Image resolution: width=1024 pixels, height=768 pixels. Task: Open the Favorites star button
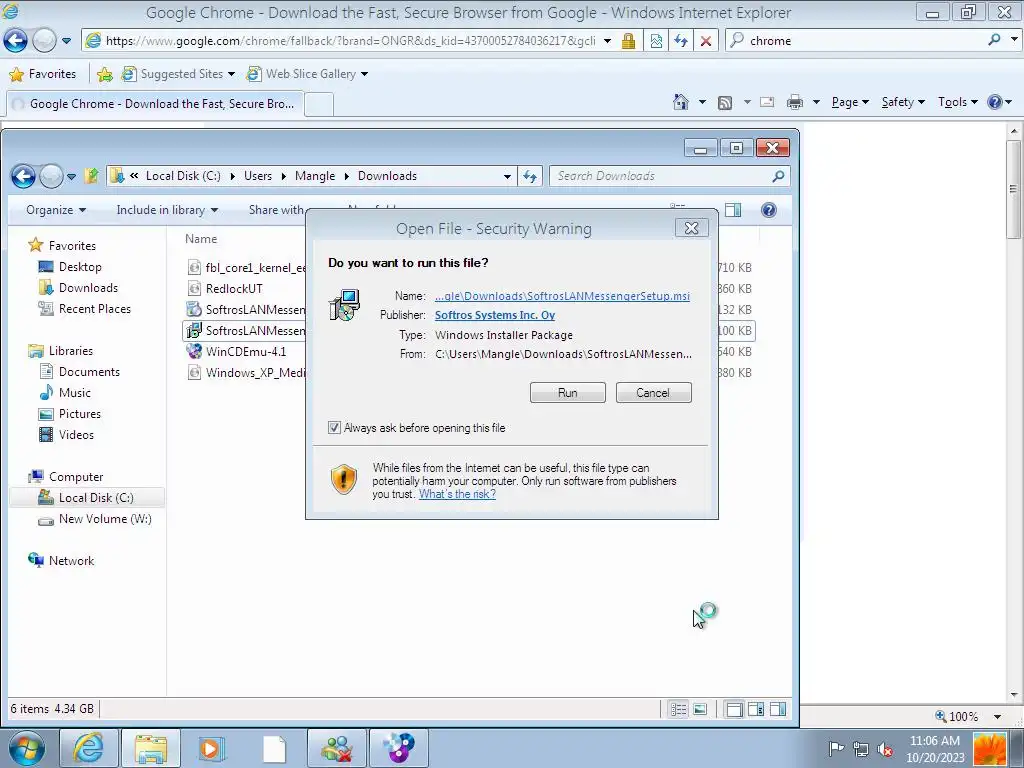[43, 74]
